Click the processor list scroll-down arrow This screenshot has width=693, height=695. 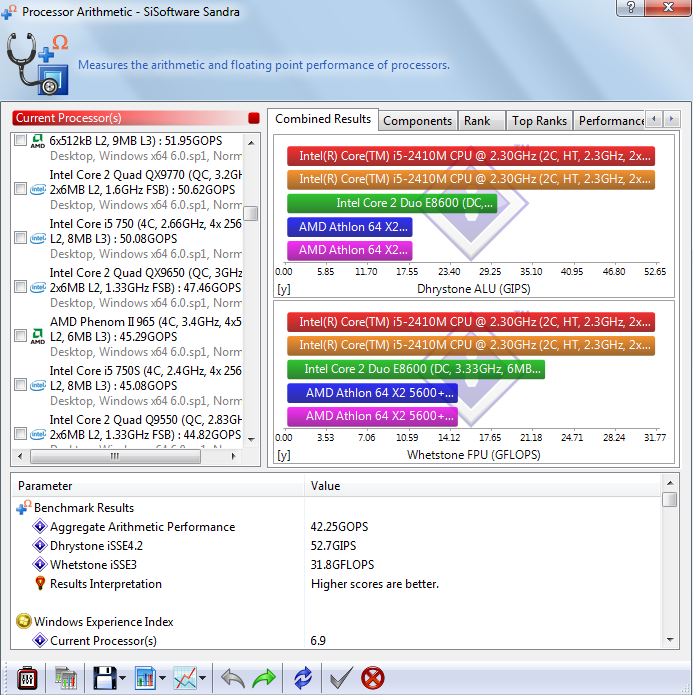(251, 440)
